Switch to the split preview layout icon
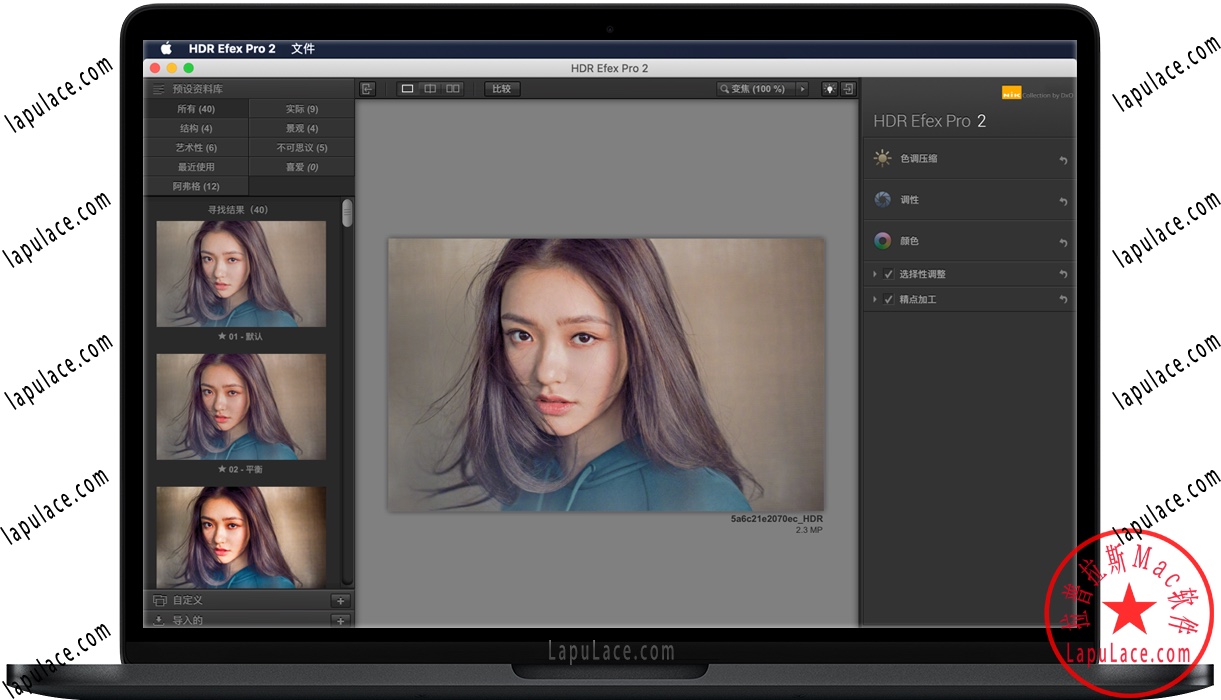This screenshot has height=700, width=1221. pos(430,88)
